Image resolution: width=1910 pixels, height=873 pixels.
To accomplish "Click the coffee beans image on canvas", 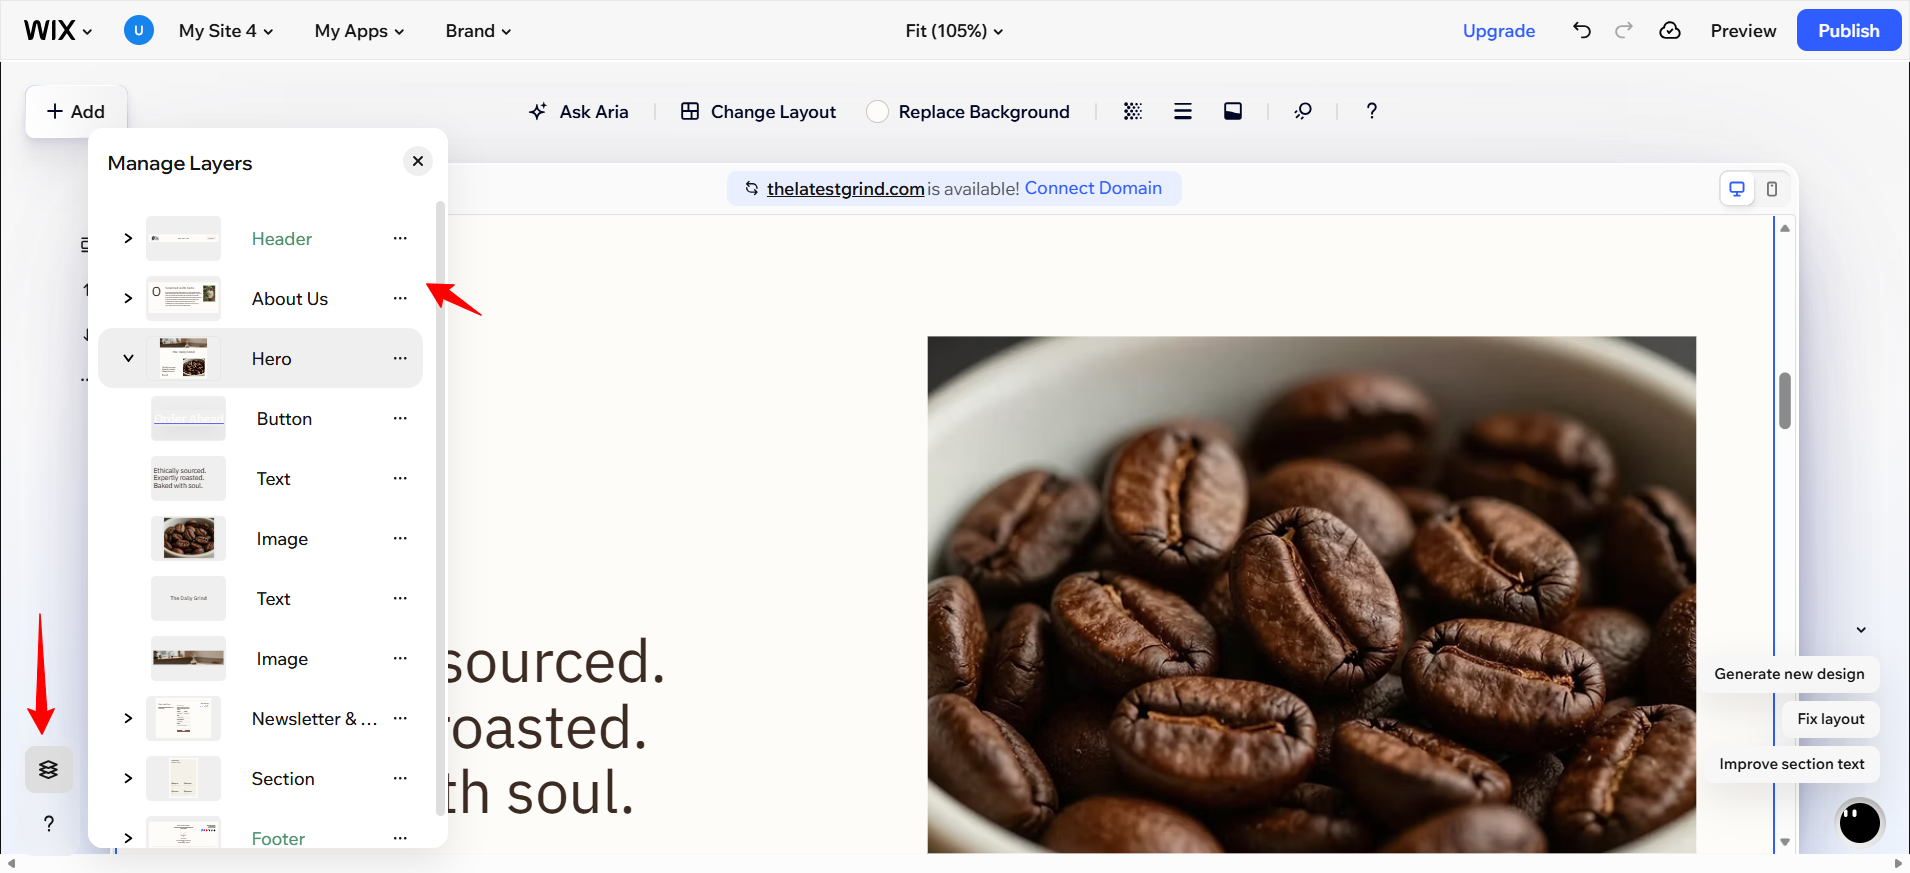I will pos(1311,594).
